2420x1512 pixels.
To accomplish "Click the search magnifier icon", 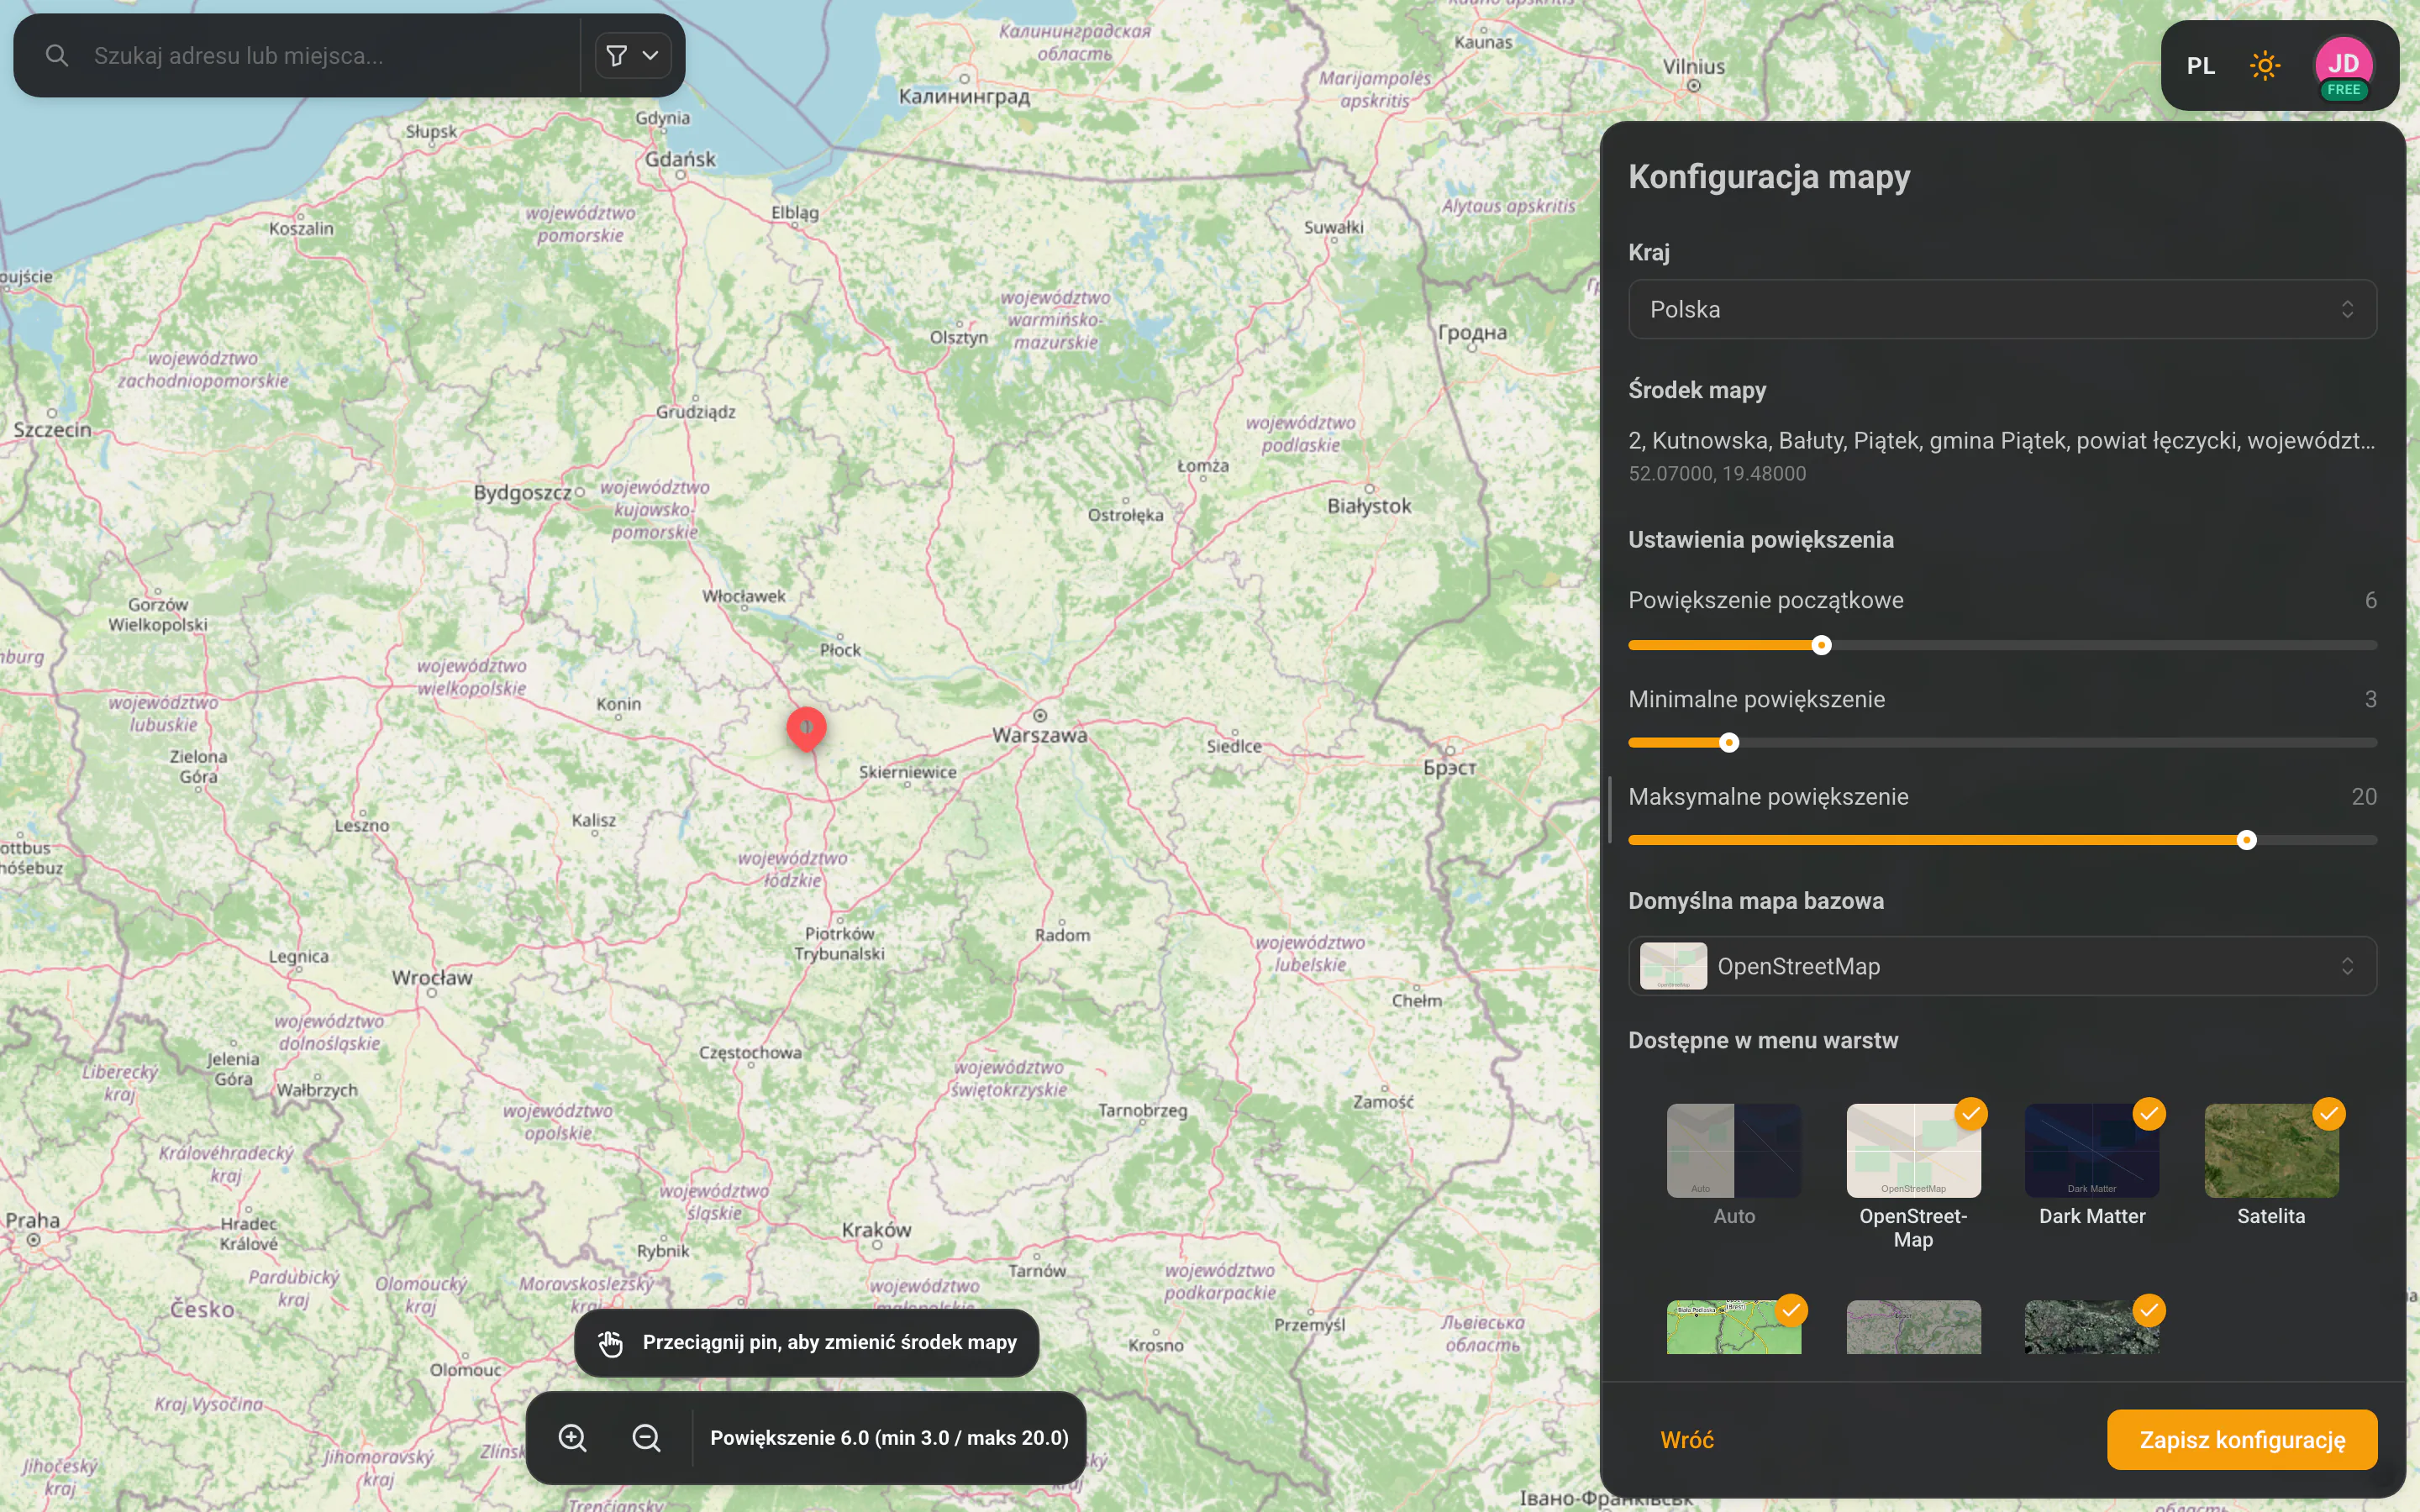I will click(x=57, y=56).
